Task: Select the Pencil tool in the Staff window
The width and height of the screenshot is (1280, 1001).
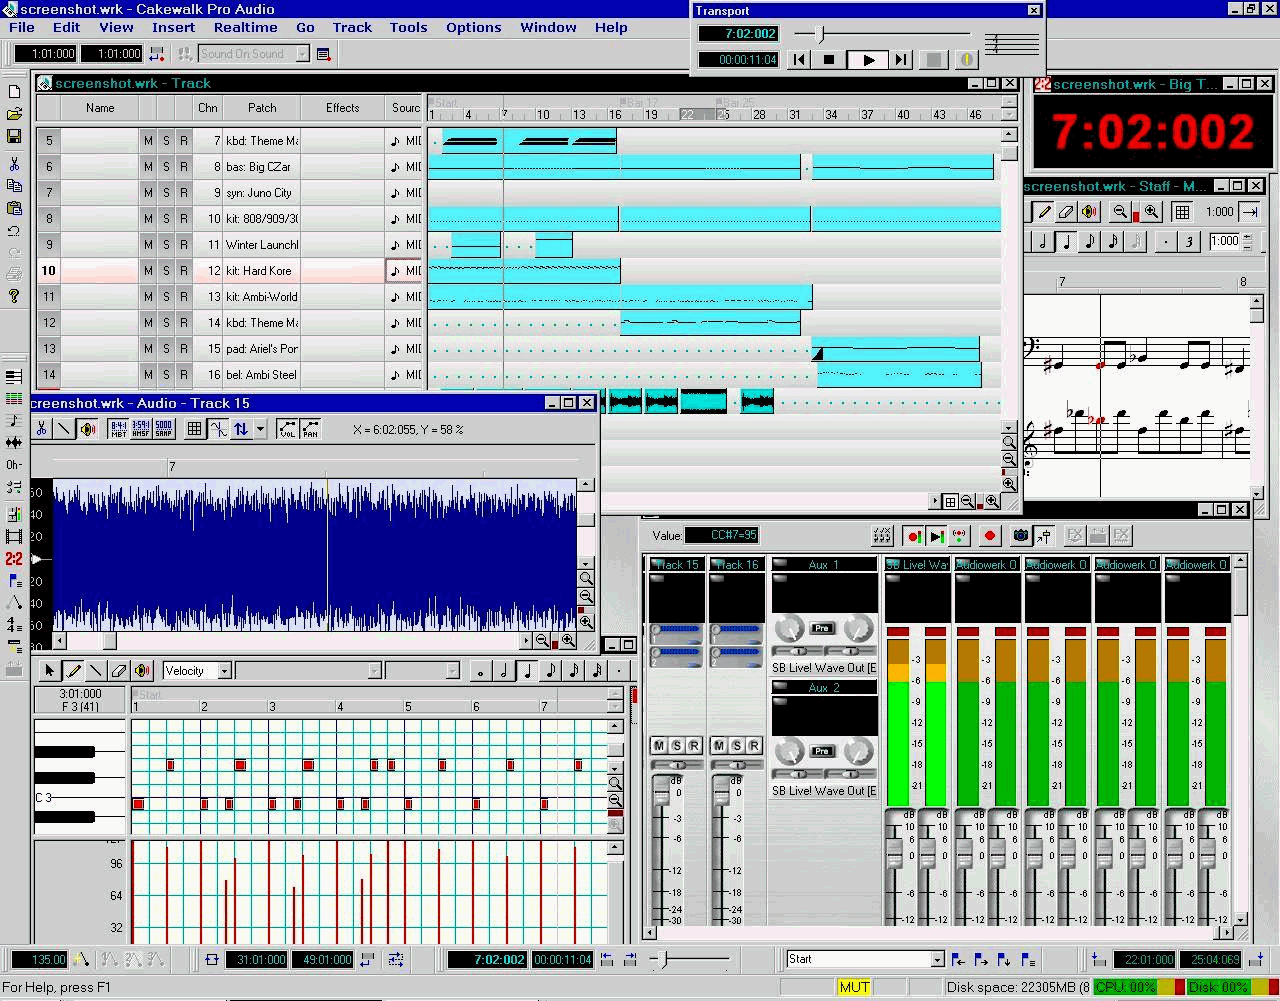Action: tap(1043, 212)
